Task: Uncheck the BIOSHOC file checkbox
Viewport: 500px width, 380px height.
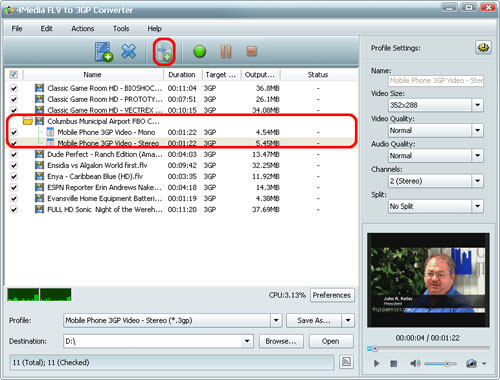Action: click(x=14, y=88)
